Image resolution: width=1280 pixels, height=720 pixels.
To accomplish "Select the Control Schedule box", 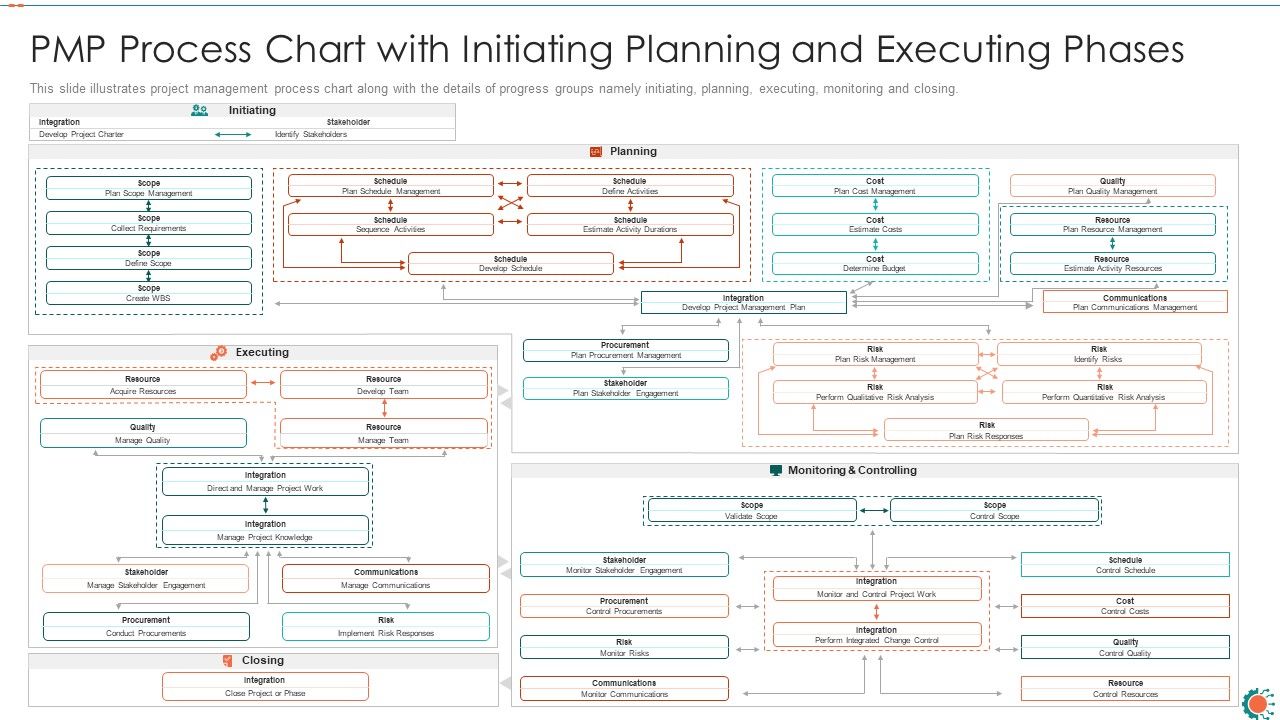I will (x=1125, y=565).
